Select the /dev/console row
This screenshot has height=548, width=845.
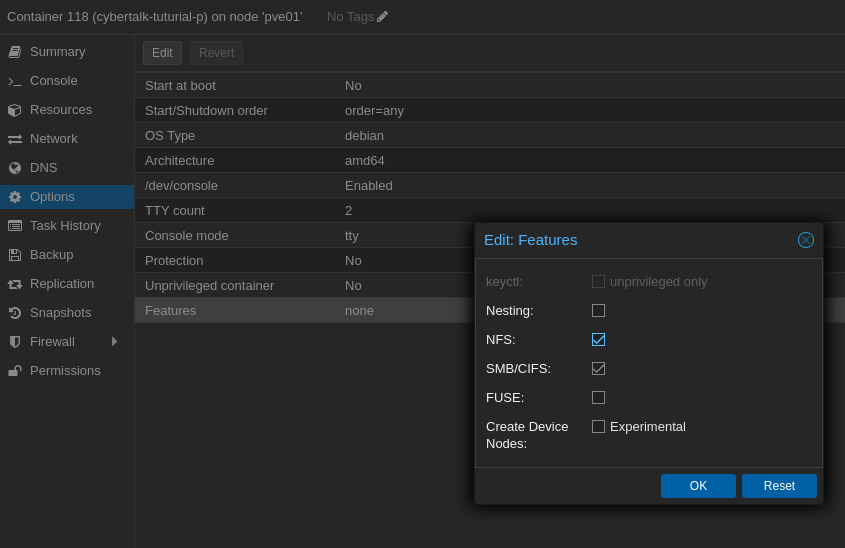pyautogui.click(x=490, y=185)
